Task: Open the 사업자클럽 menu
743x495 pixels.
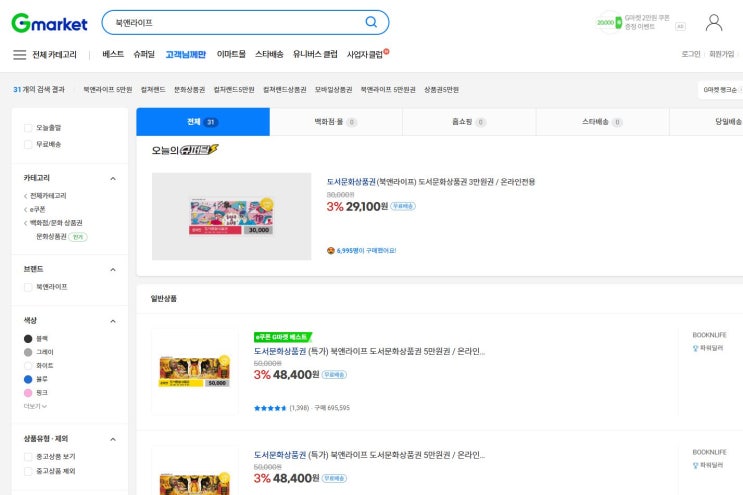Action: coord(365,54)
